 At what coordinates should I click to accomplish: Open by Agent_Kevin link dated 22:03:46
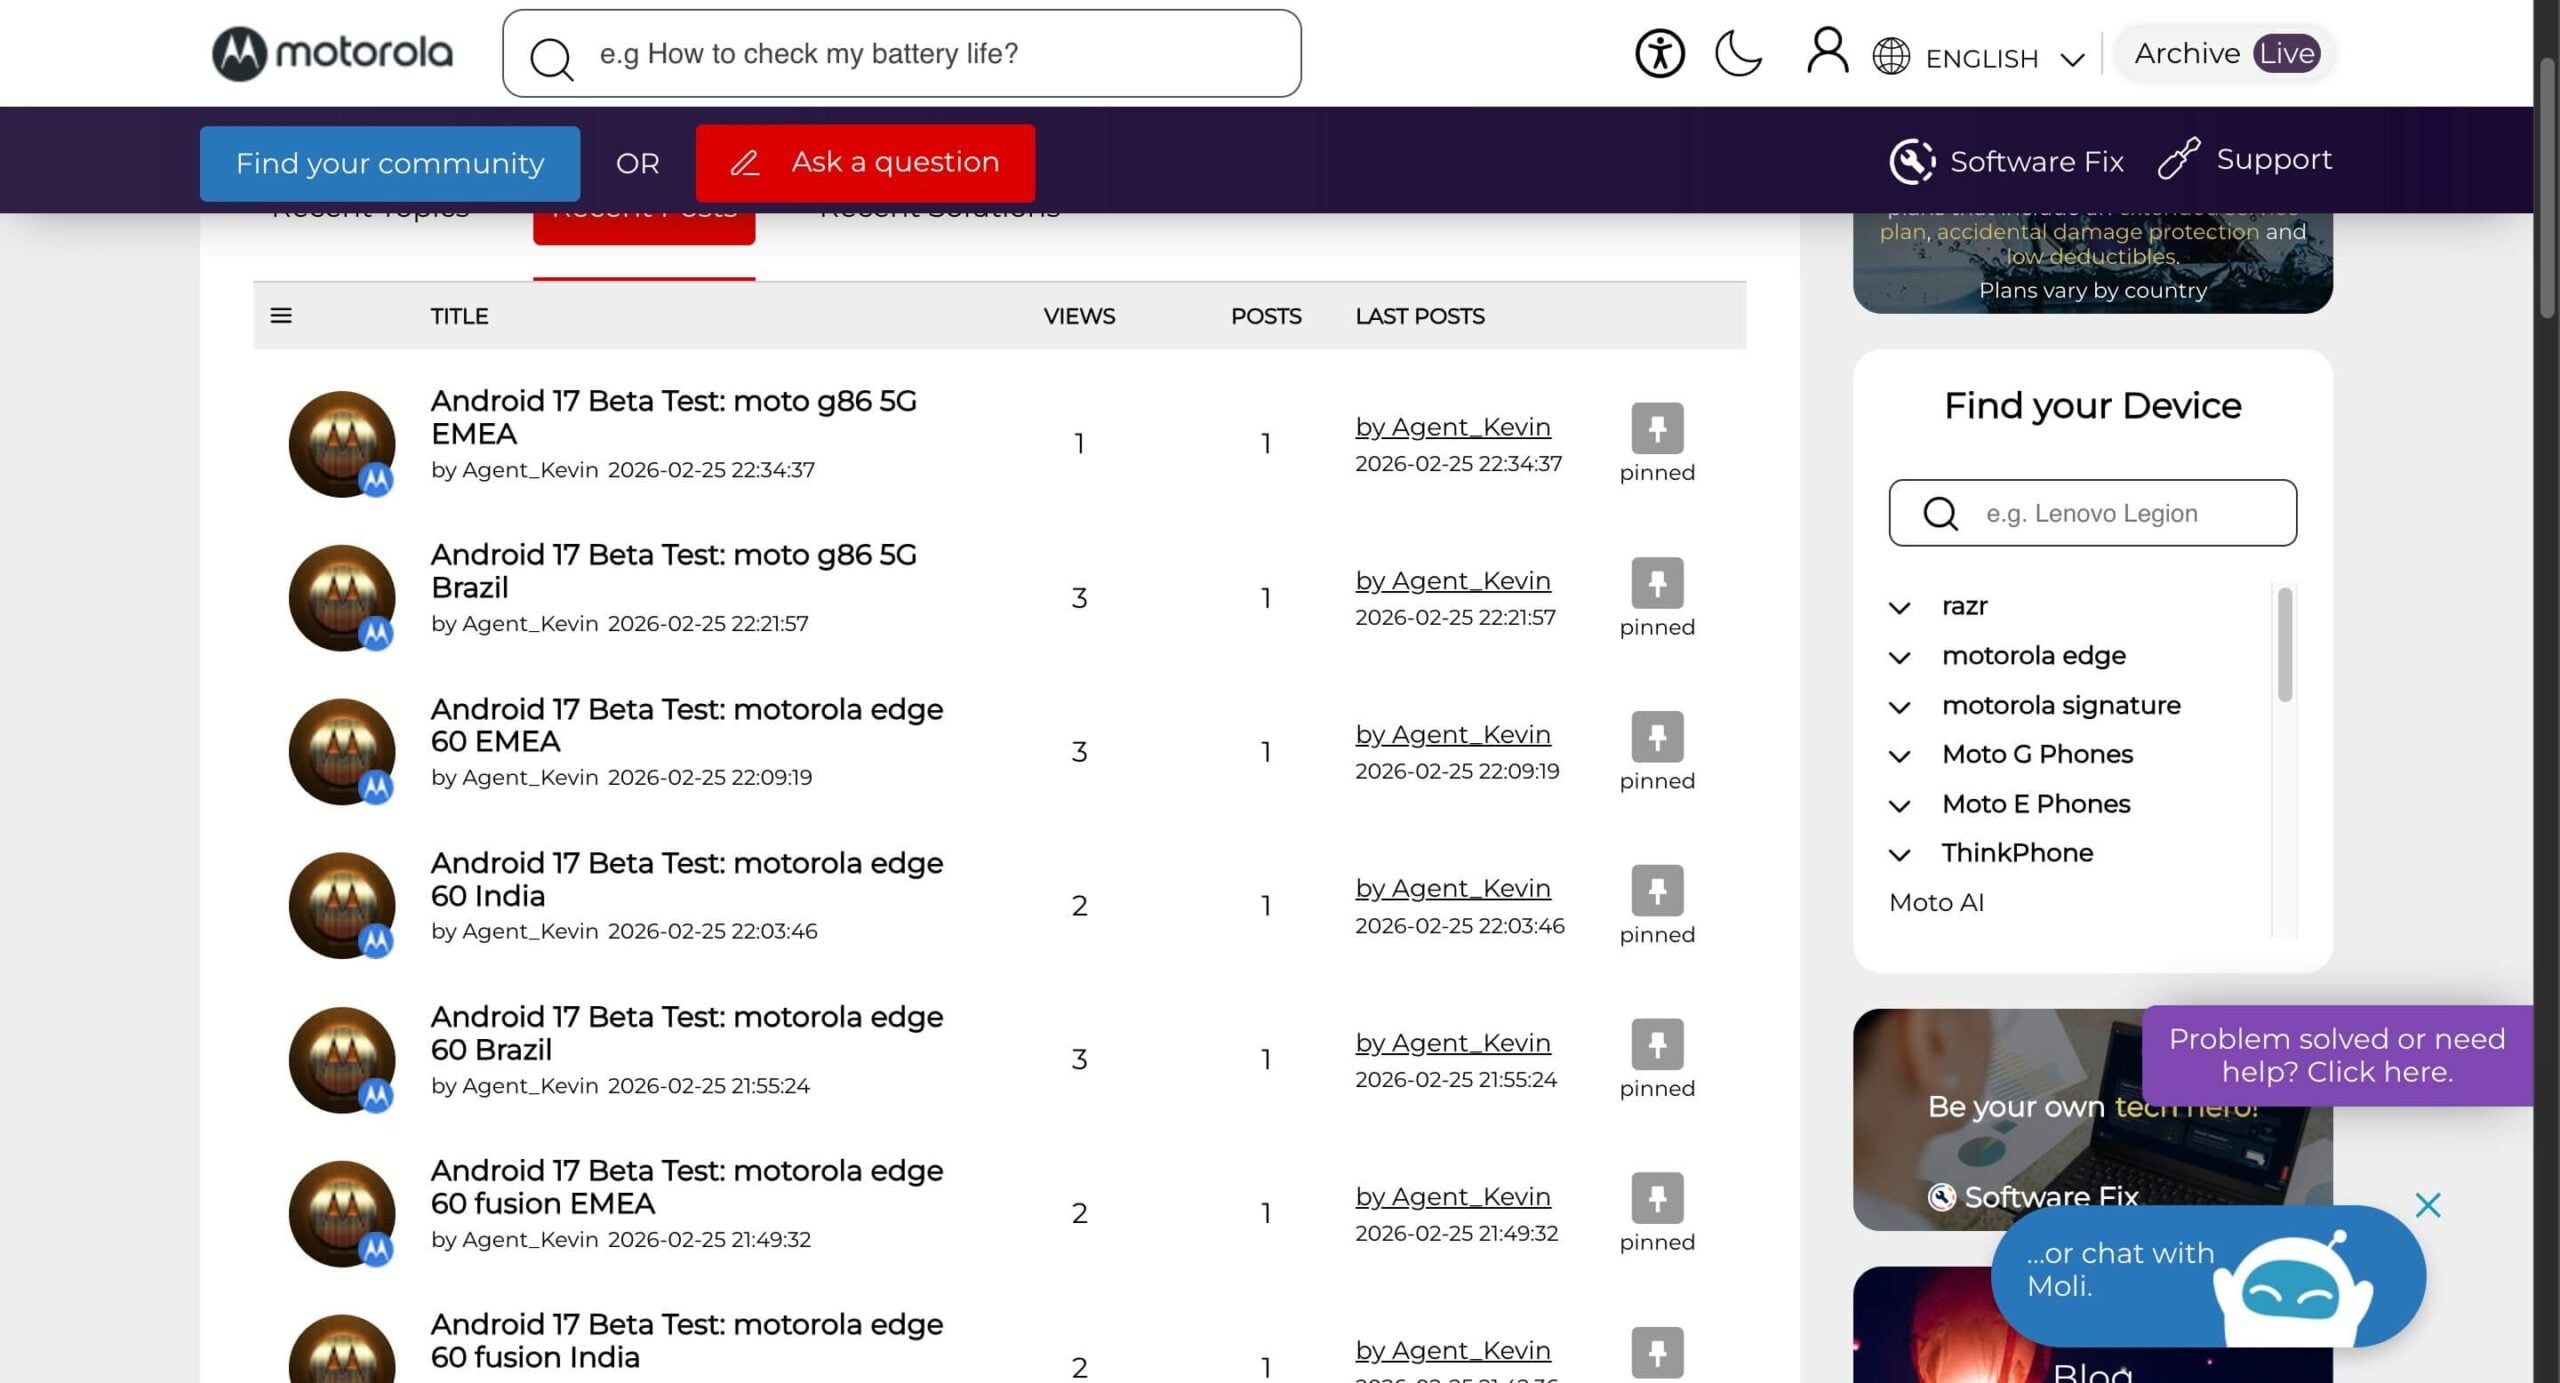point(1453,889)
